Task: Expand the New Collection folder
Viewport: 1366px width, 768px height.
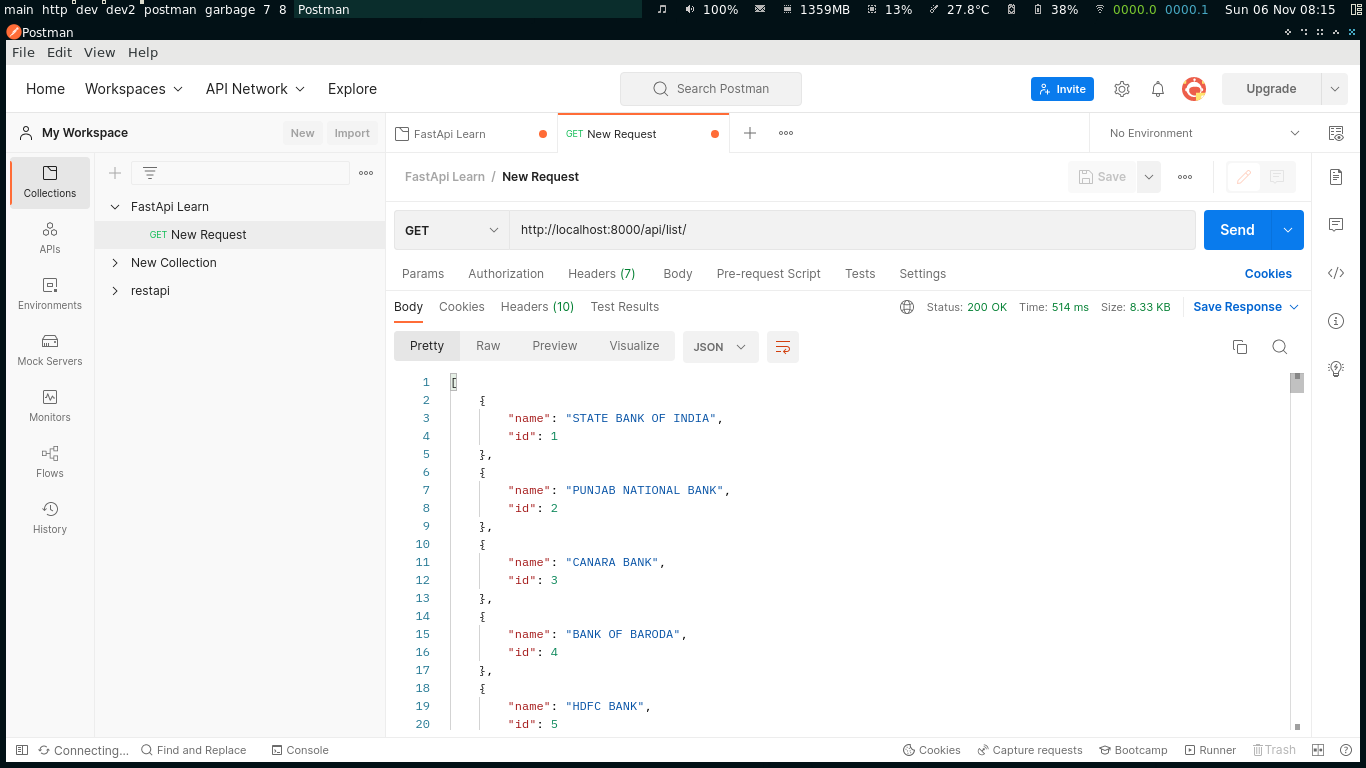Action: pyautogui.click(x=115, y=263)
